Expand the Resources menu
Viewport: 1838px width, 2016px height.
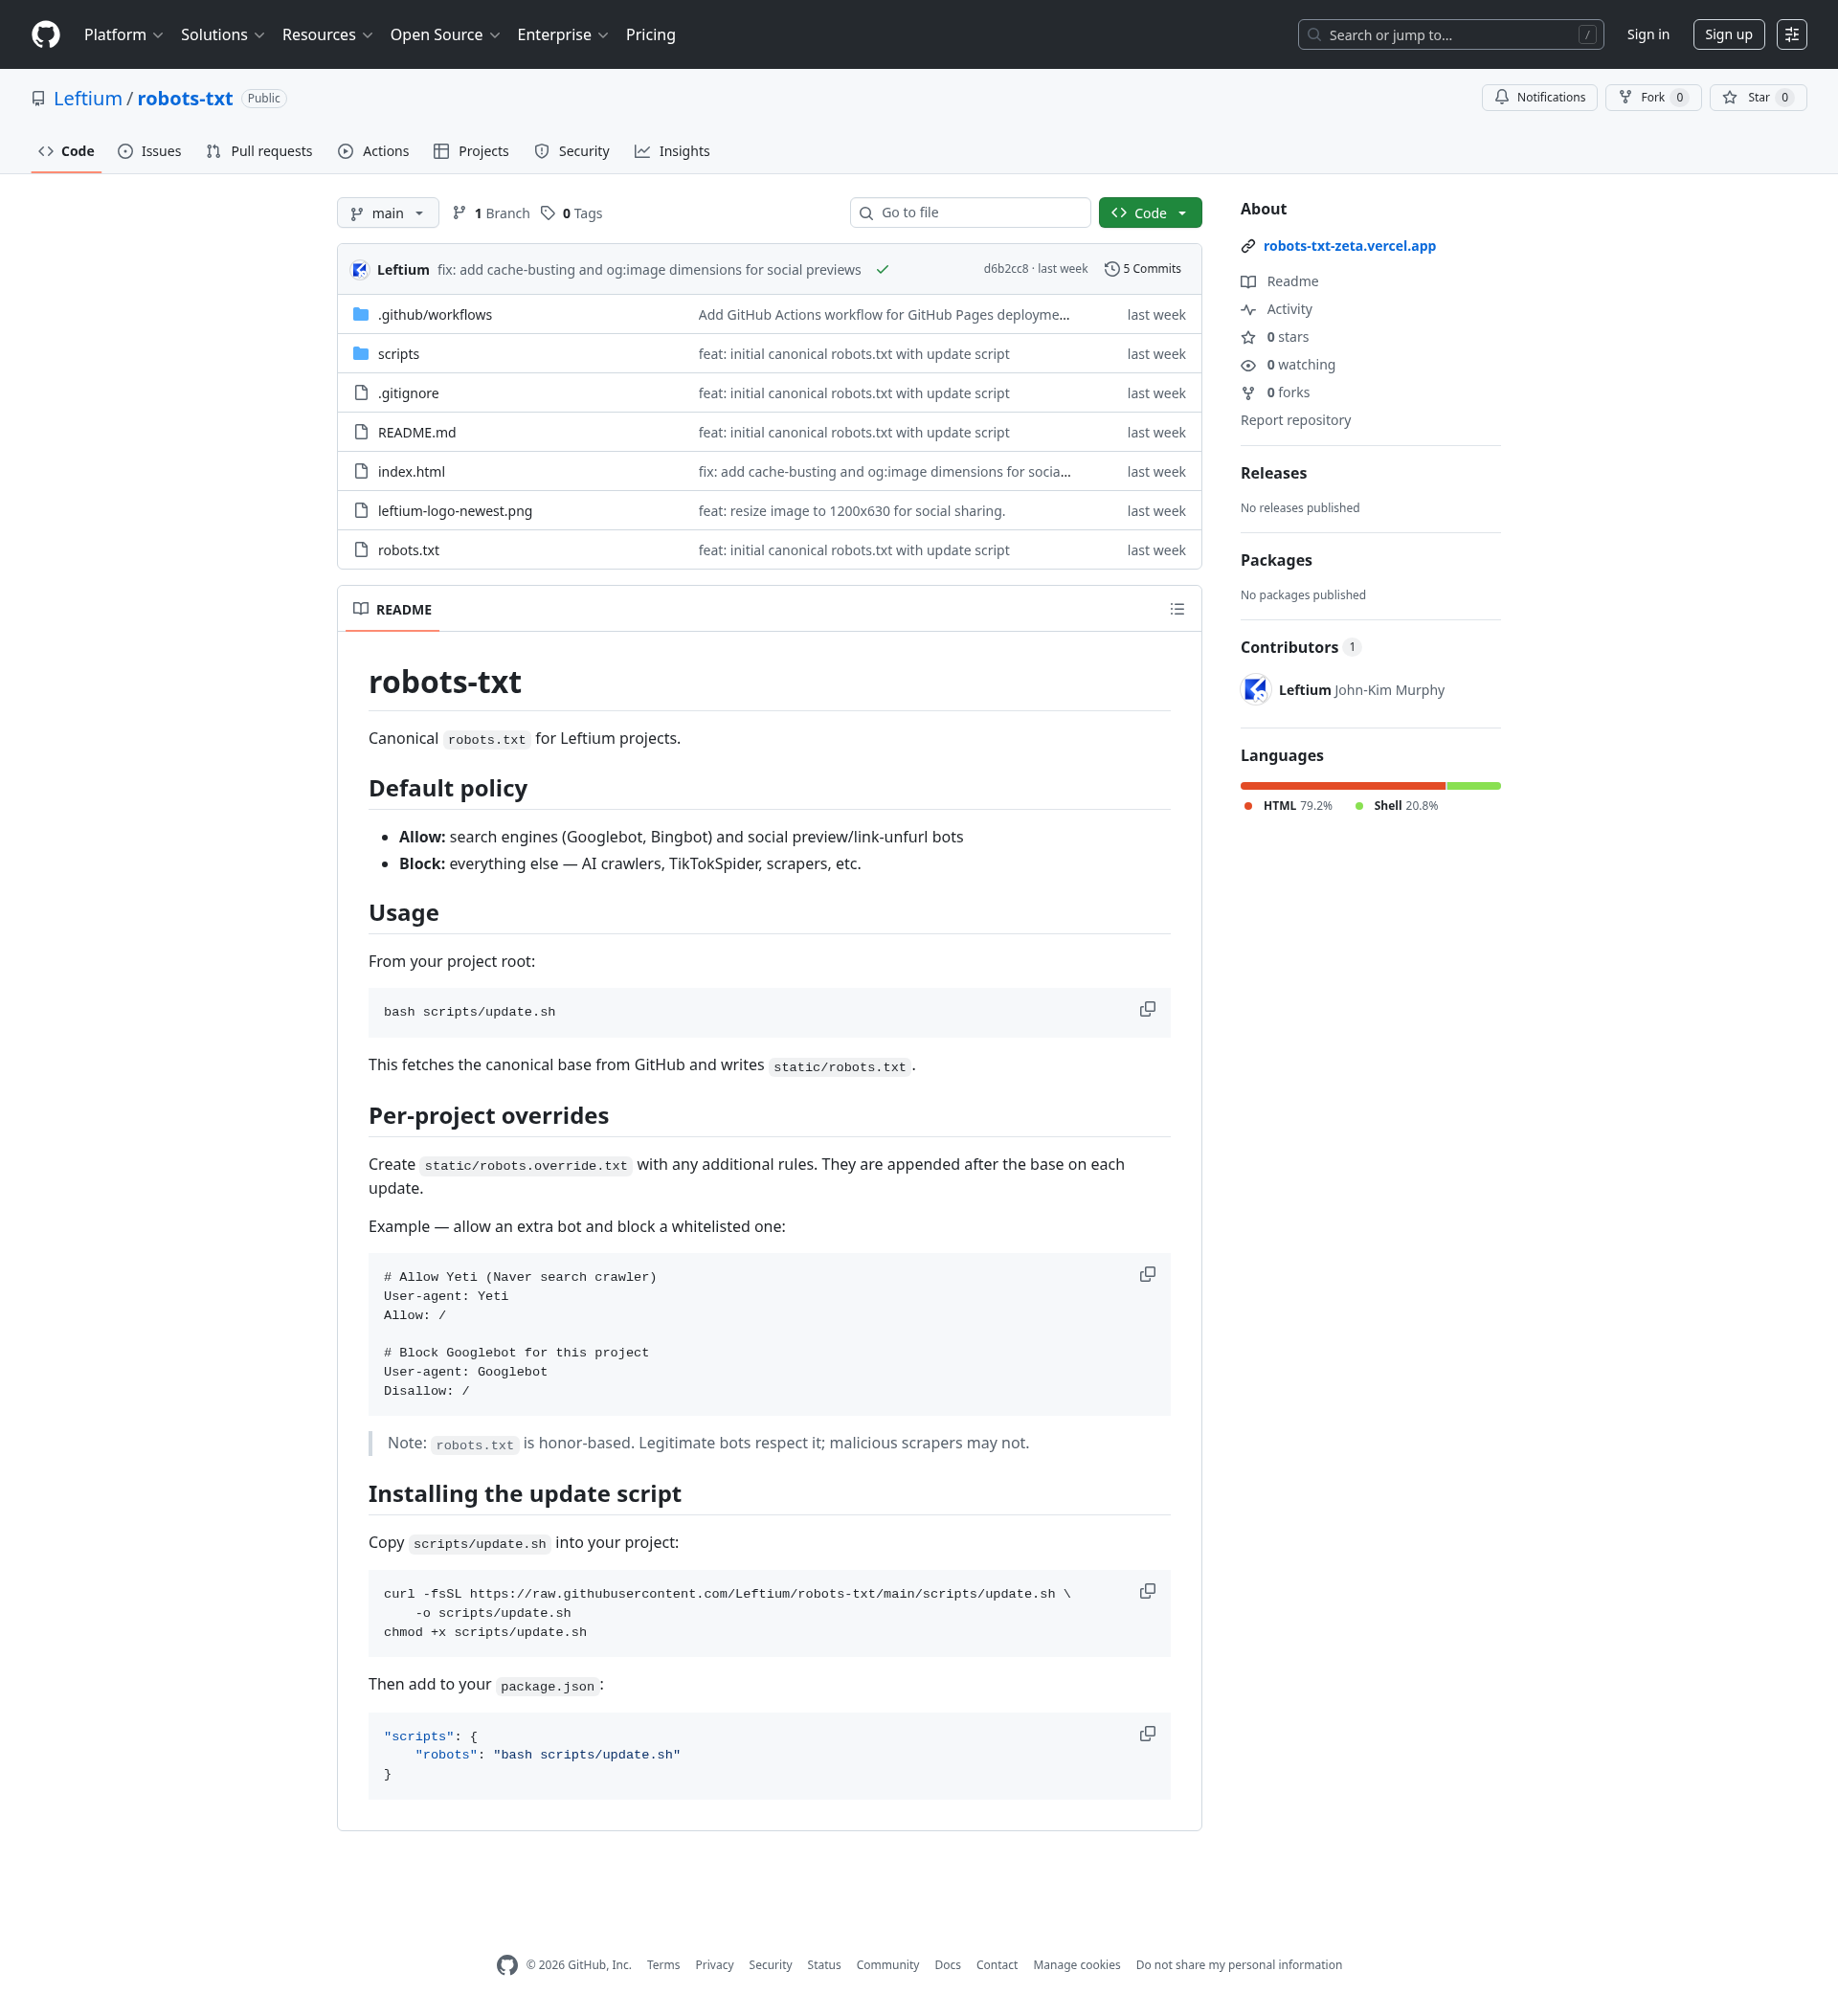(x=327, y=35)
